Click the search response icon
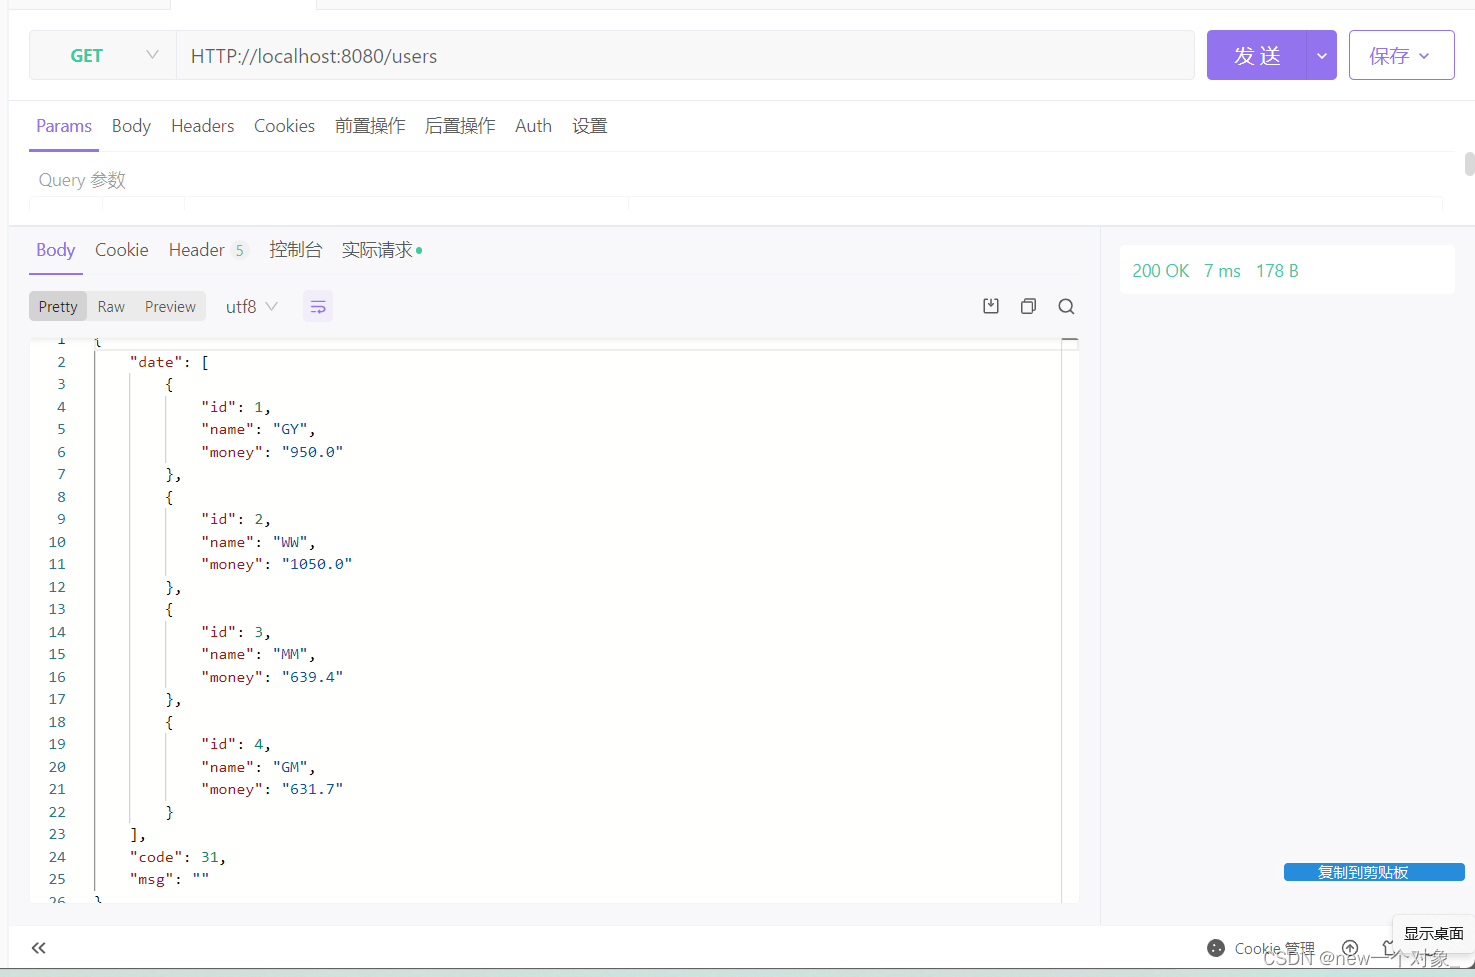1475x977 pixels. pyautogui.click(x=1066, y=306)
